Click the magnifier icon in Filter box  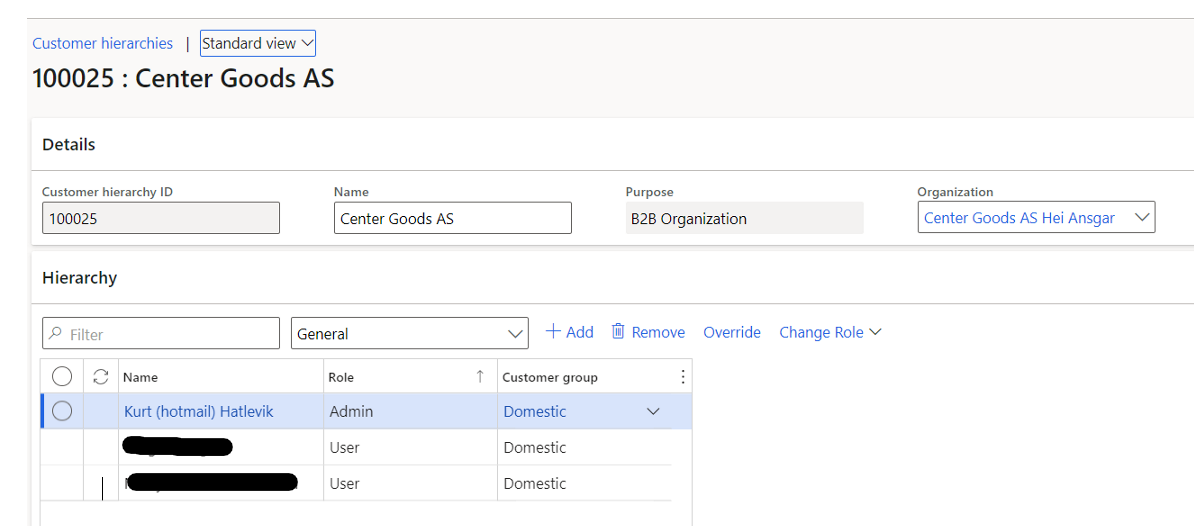coord(56,334)
